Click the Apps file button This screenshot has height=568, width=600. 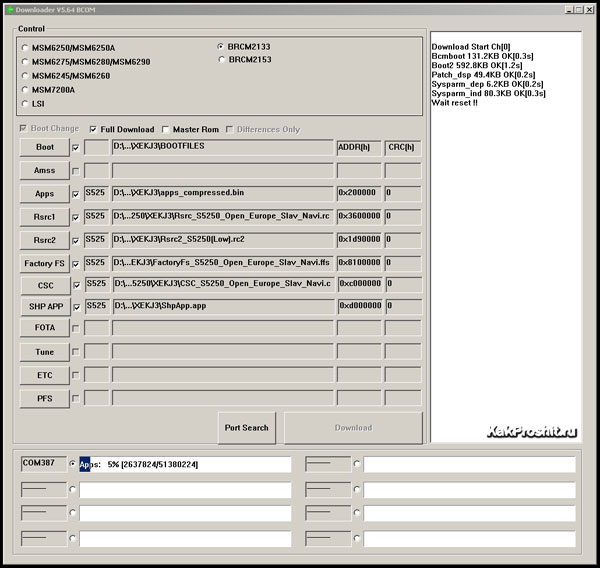pos(44,194)
